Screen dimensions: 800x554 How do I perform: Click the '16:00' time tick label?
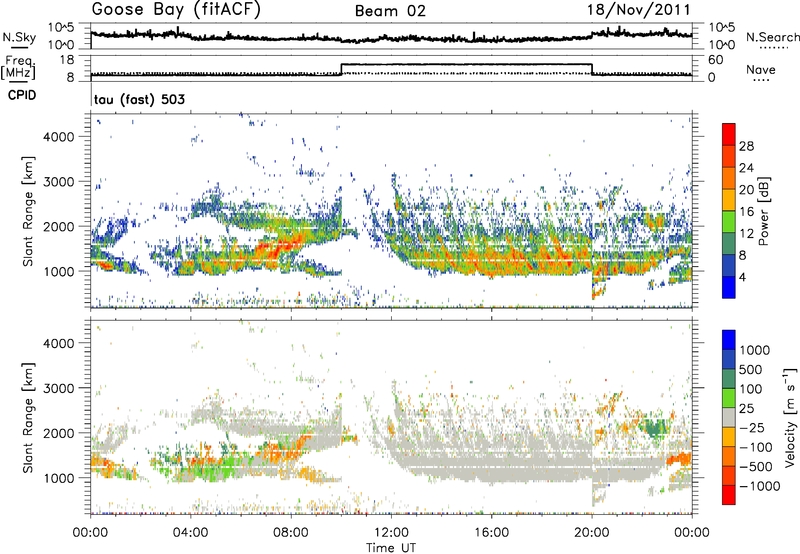[491, 533]
